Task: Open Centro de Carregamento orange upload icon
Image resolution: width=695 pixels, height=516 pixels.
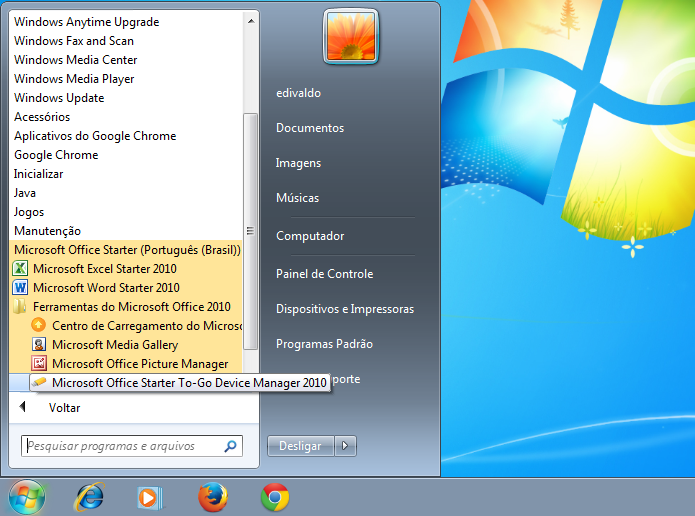Action: pyautogui.click(x=39, y=326)
